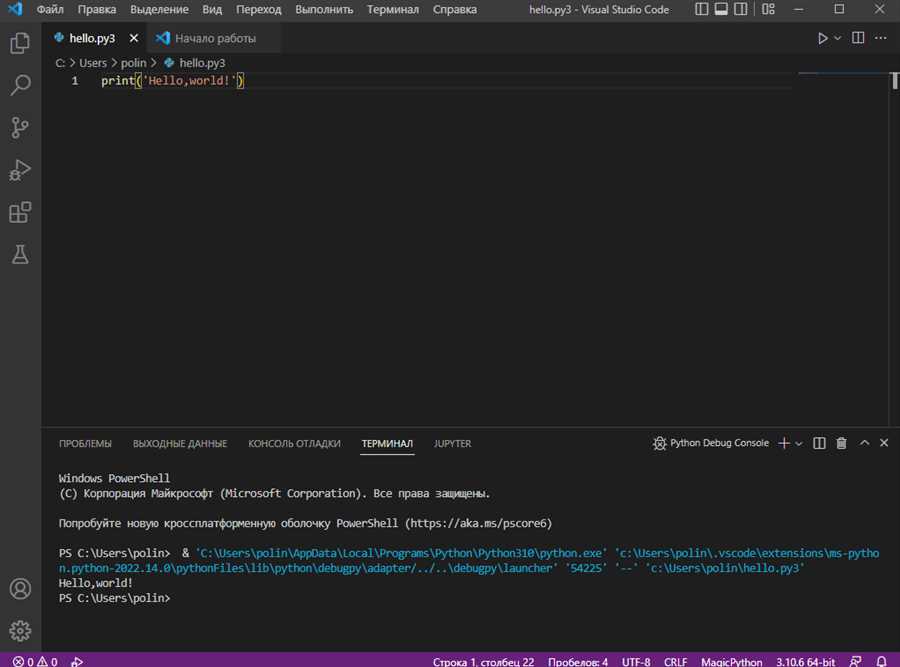This screenshot has width=900, height=667.
Task: Toggle the secondary sidebar layout button
Action: 742,10
